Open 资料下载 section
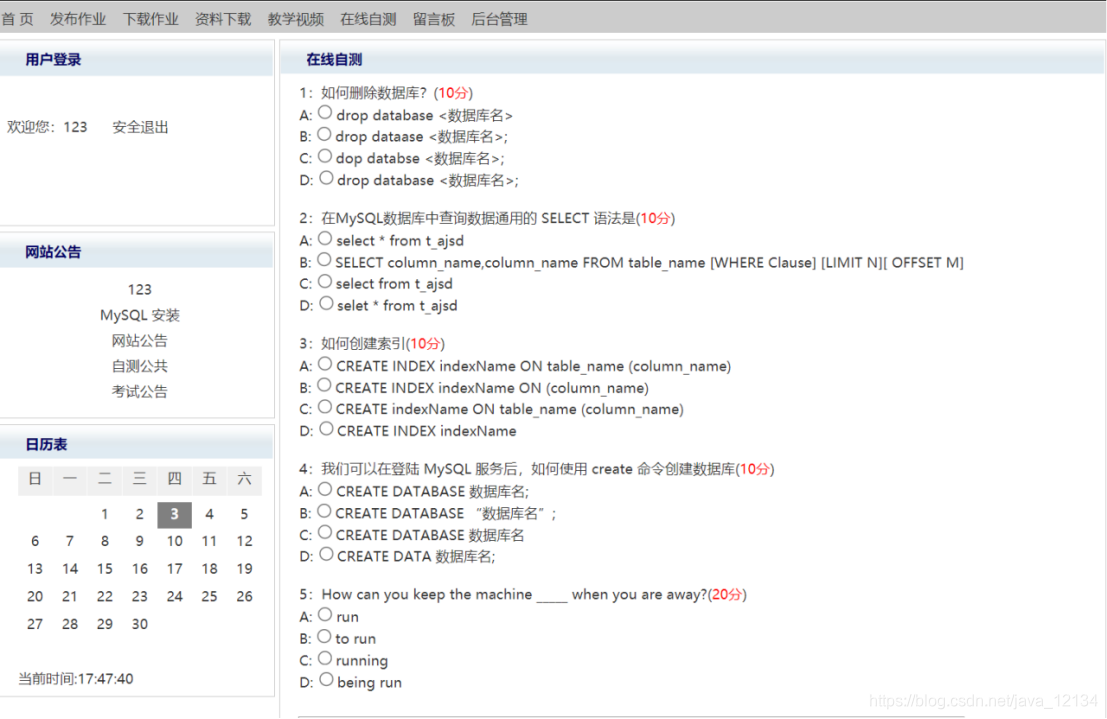This screenshot has height=719, width=1107. pos(223,19)
